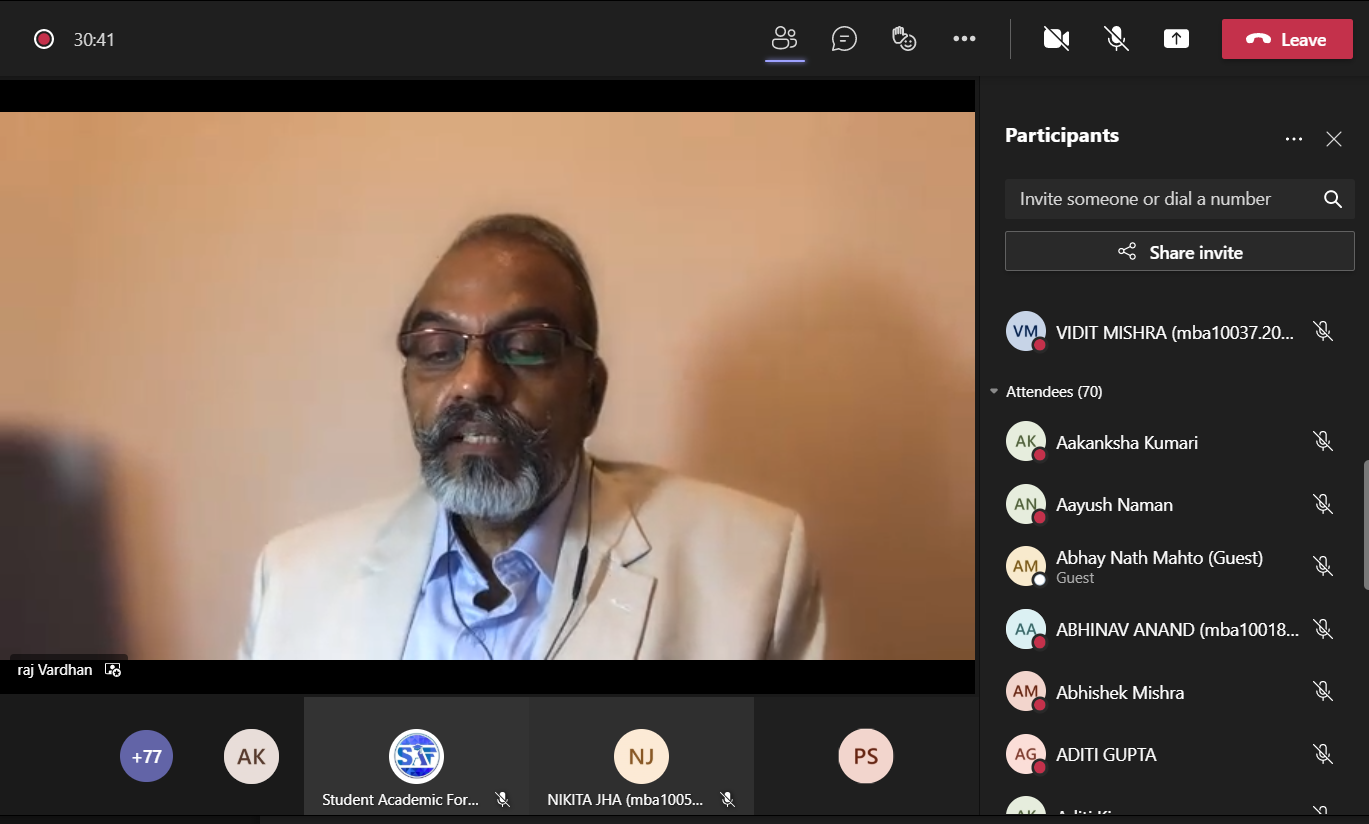Click the recording indicator icon

pyautogui.click(x=43, y=39)
